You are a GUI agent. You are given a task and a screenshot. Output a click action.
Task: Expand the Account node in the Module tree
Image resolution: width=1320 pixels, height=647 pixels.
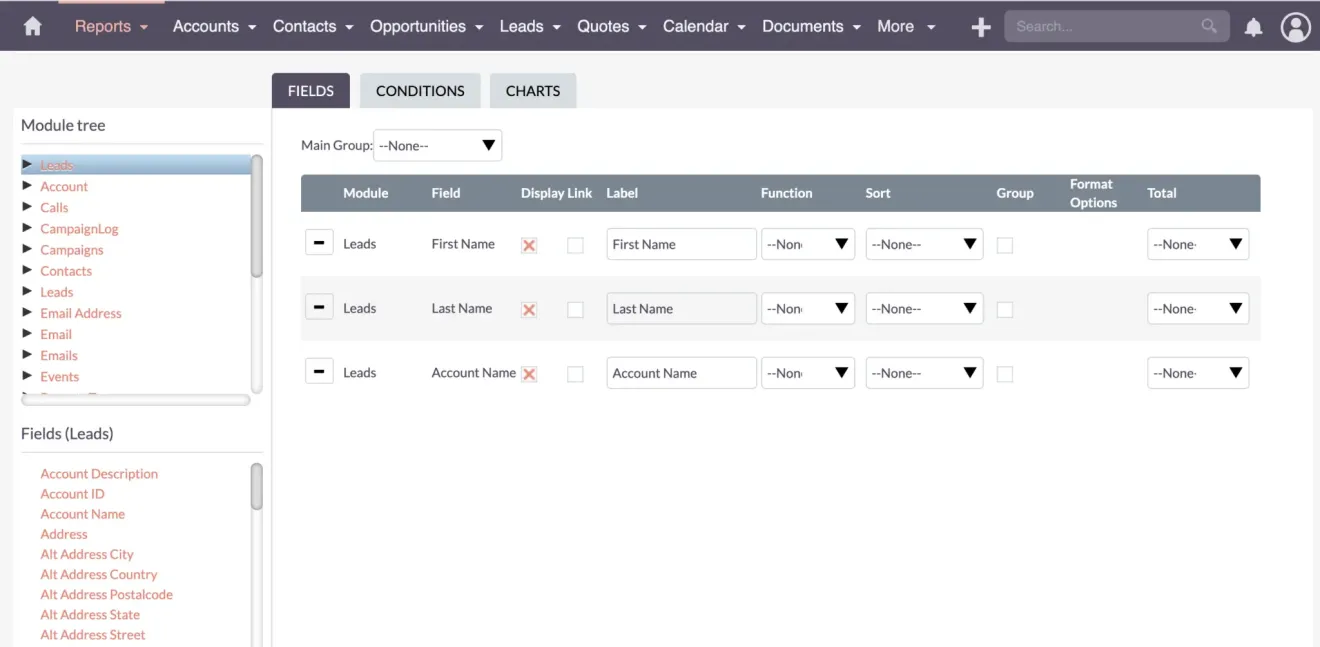coord(27,186)
